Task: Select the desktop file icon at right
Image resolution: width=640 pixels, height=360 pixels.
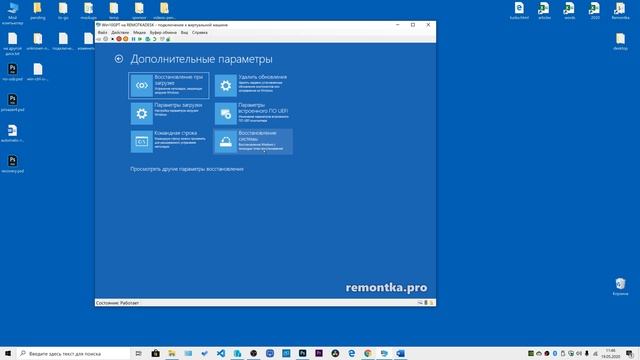Action: (620, 42)
